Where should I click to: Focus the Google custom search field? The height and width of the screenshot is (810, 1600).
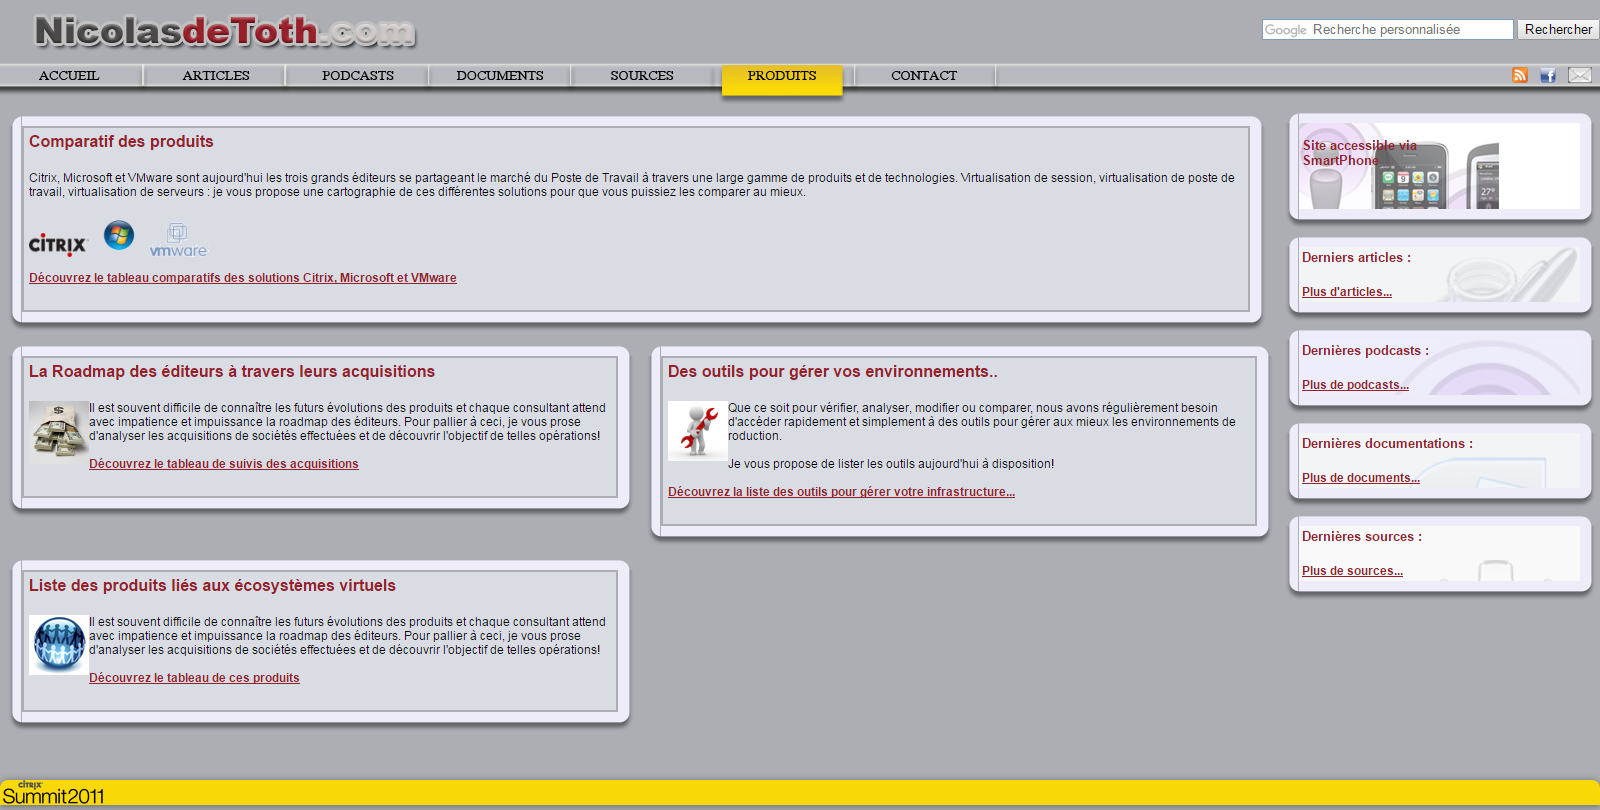1387,30
